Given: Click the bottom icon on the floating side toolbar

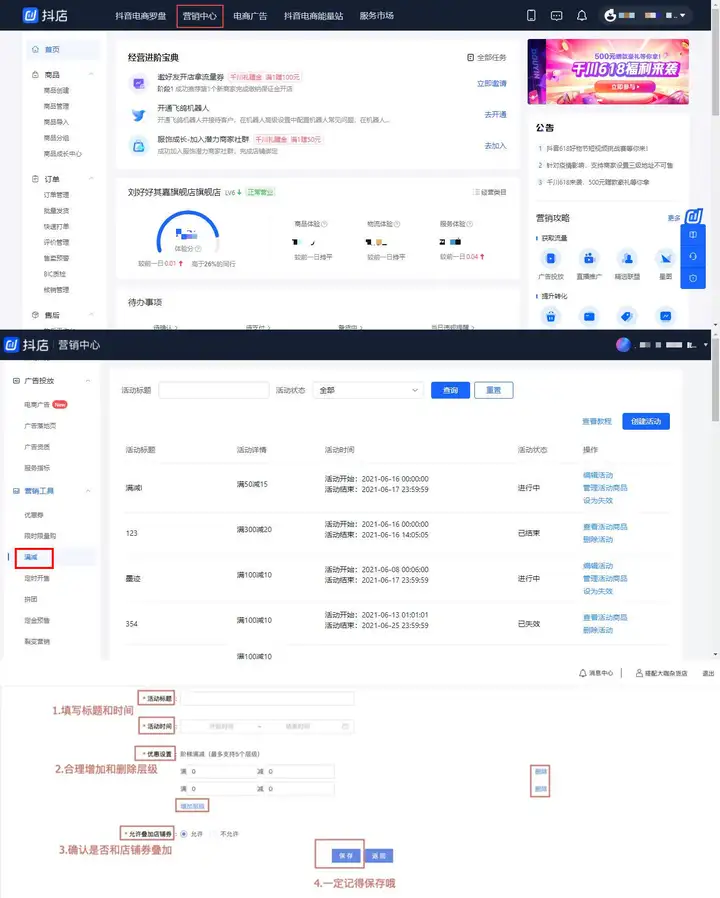Looking at the screenshot, I should 693,278.
